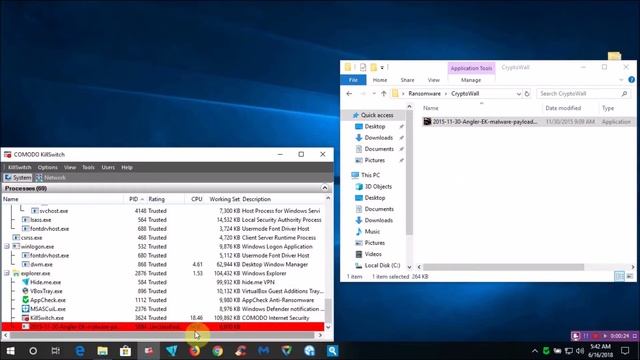This screenshot has height=360, width=640.
Task: Select the AppCheck.exe process icon
Action: coord(25,300)
